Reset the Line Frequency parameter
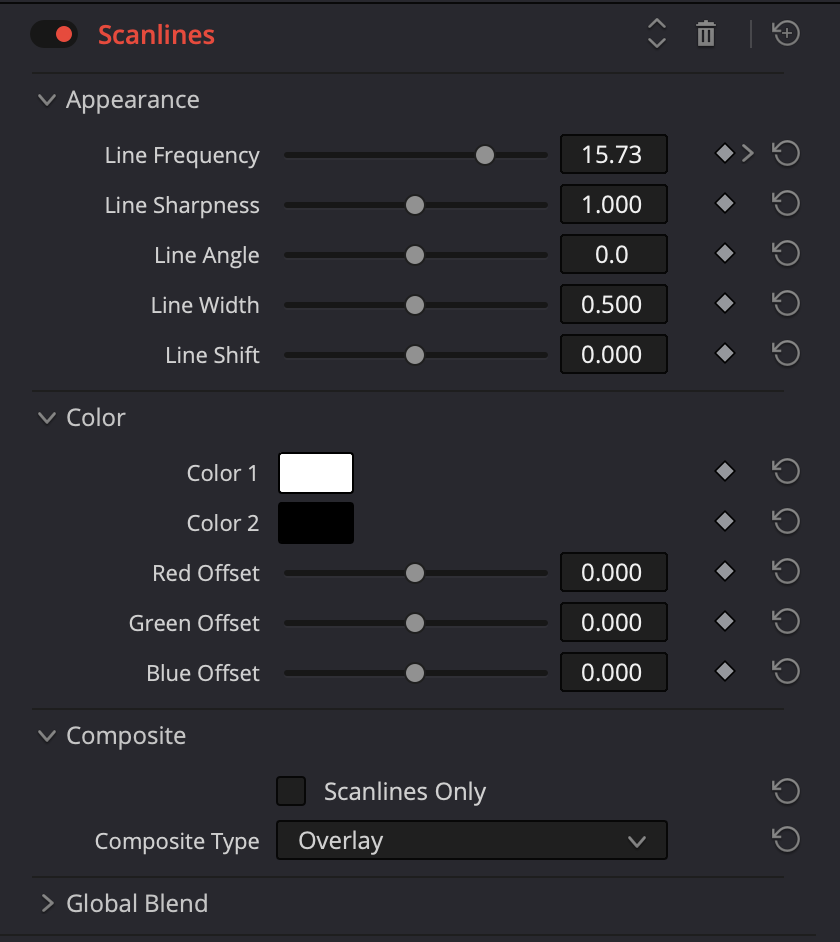Viewport: 840px width, 942px height. point(786,153)
